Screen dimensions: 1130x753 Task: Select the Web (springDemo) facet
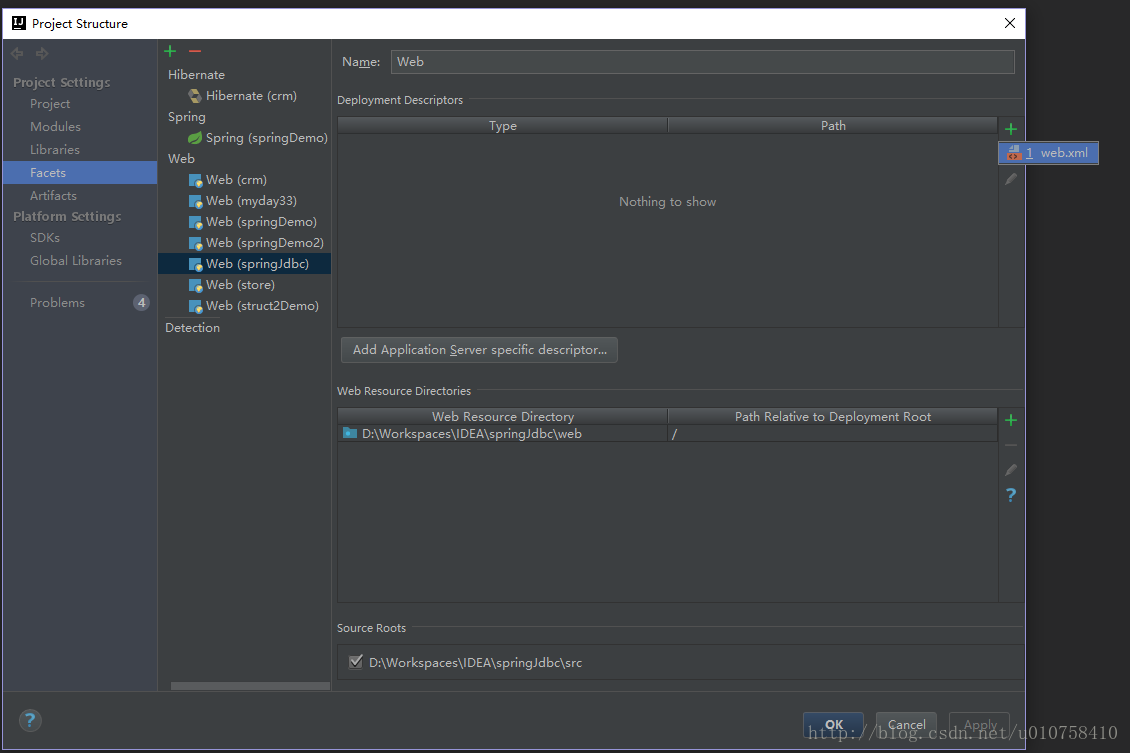(x=252, y=222)
